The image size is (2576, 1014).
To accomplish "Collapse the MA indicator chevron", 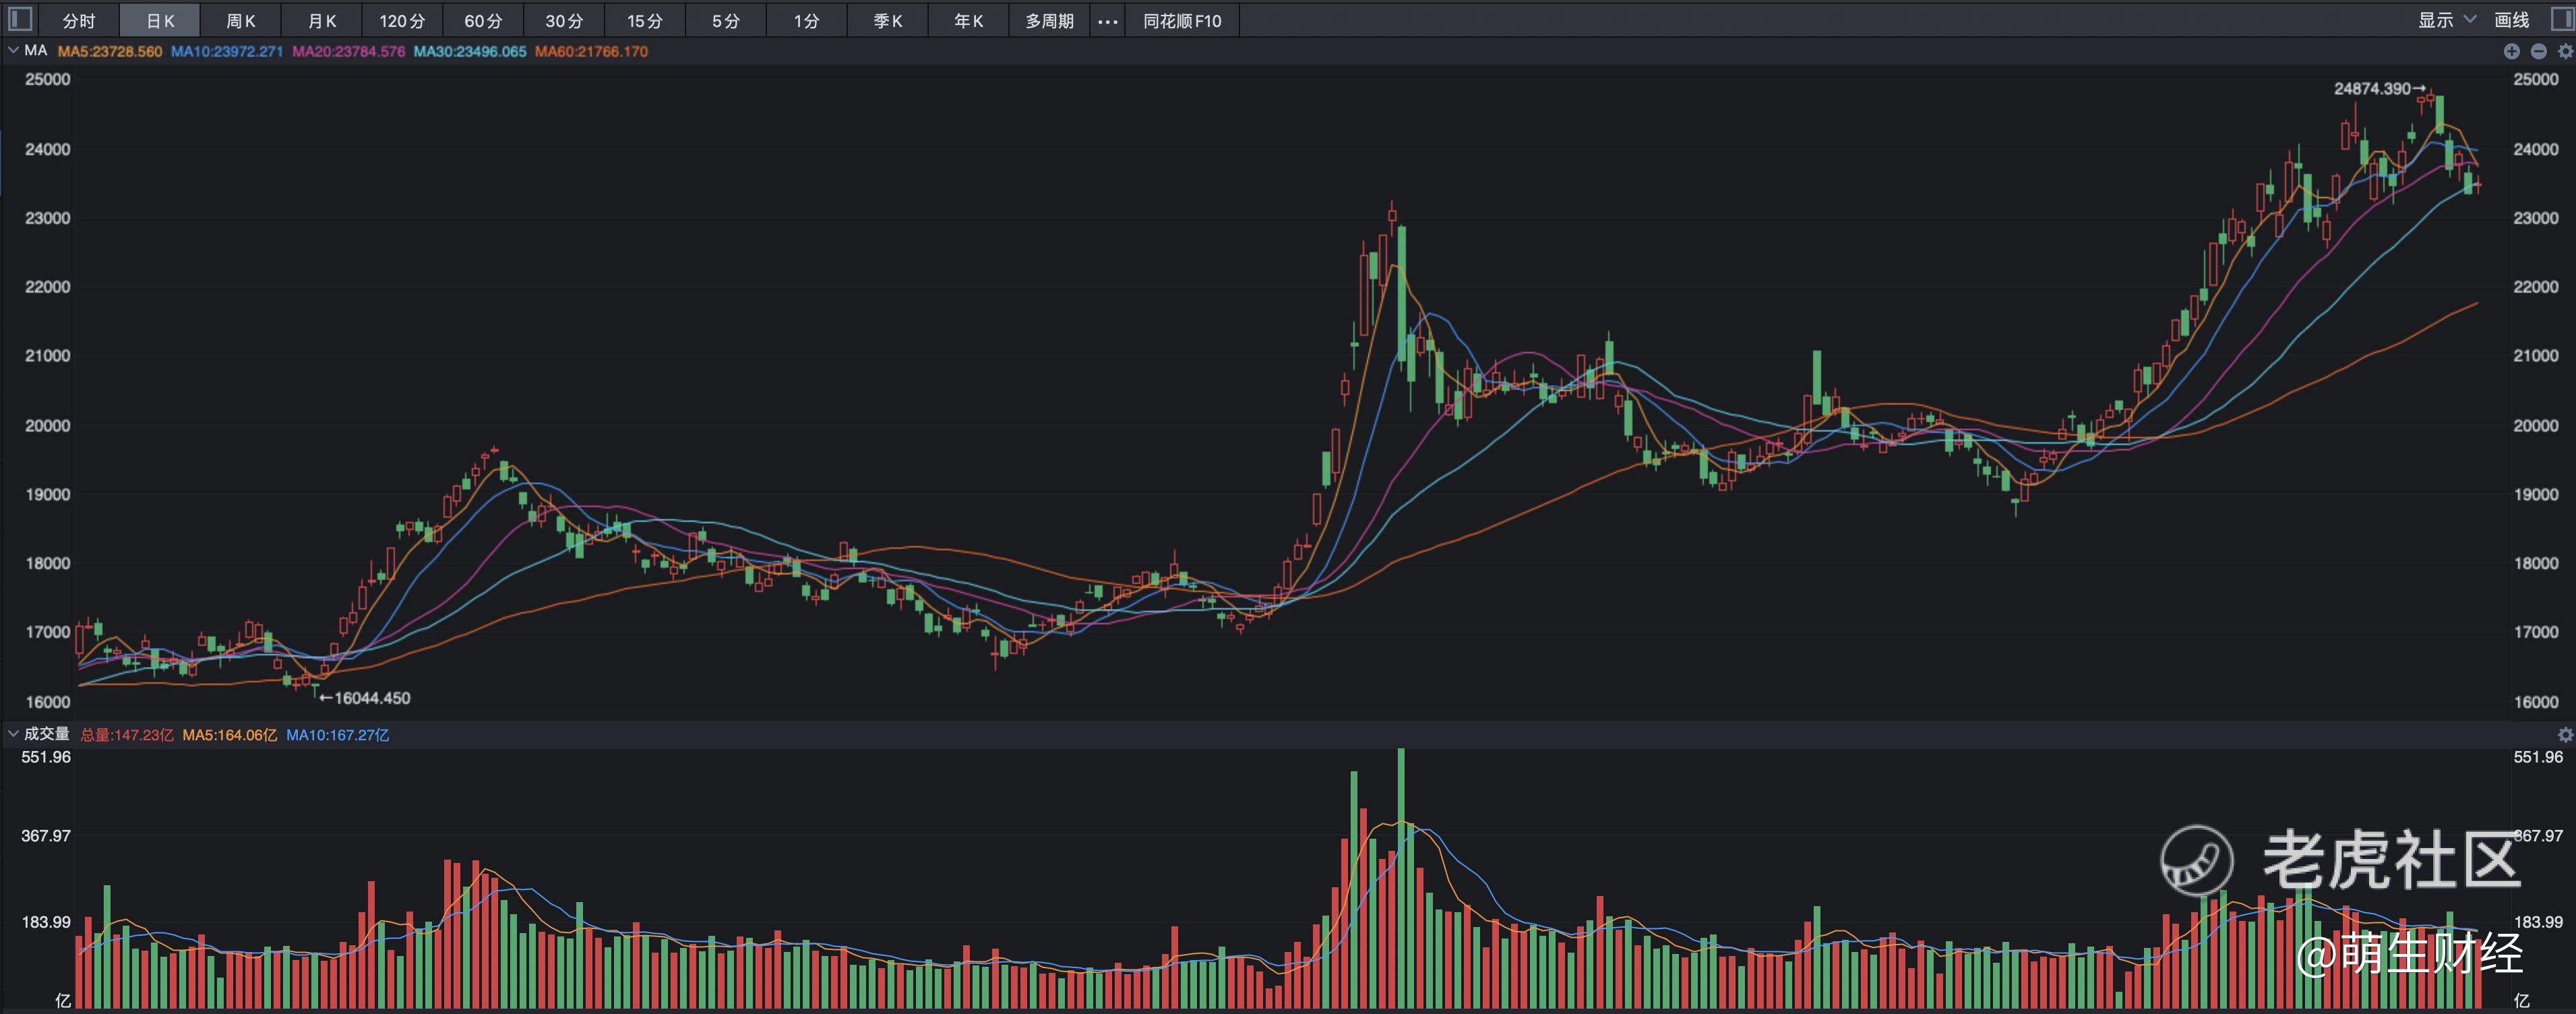I will click(x=13, y=50).
